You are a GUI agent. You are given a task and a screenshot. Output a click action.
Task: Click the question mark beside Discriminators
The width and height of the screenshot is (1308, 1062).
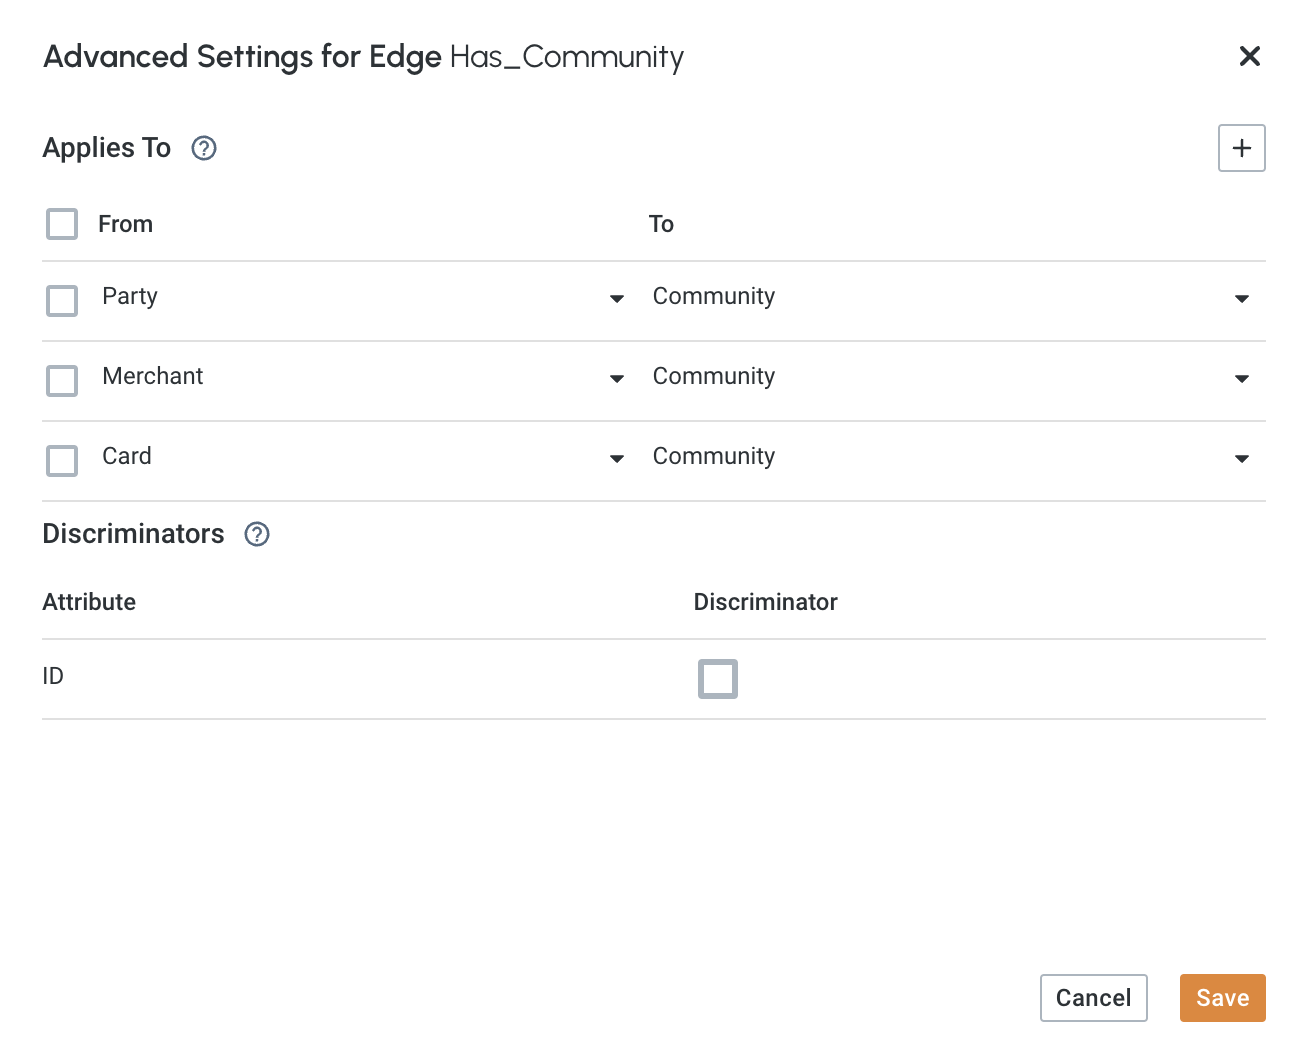coord(256,535)
